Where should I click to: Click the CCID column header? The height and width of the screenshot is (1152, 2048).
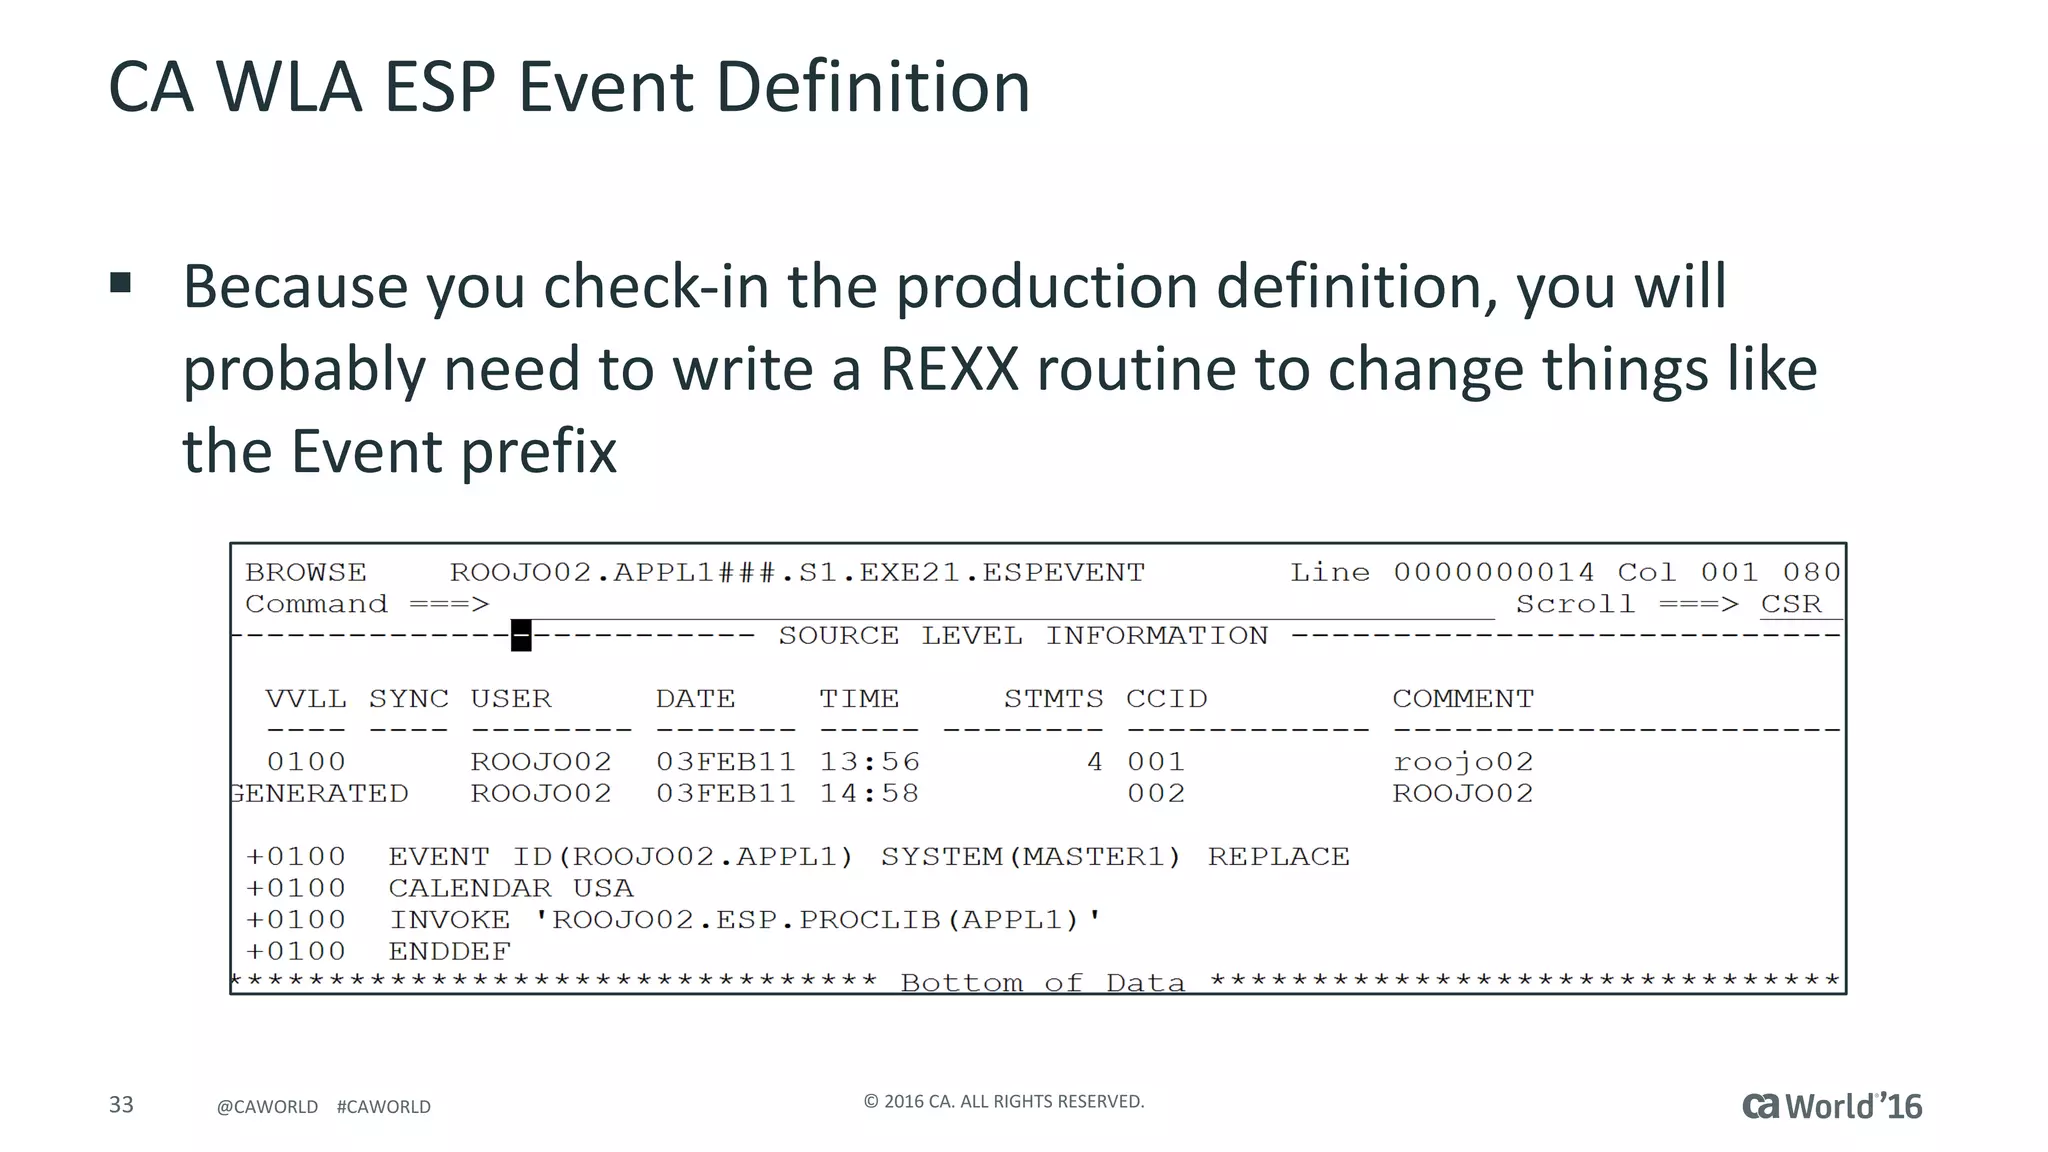(x=1167, y=699)
